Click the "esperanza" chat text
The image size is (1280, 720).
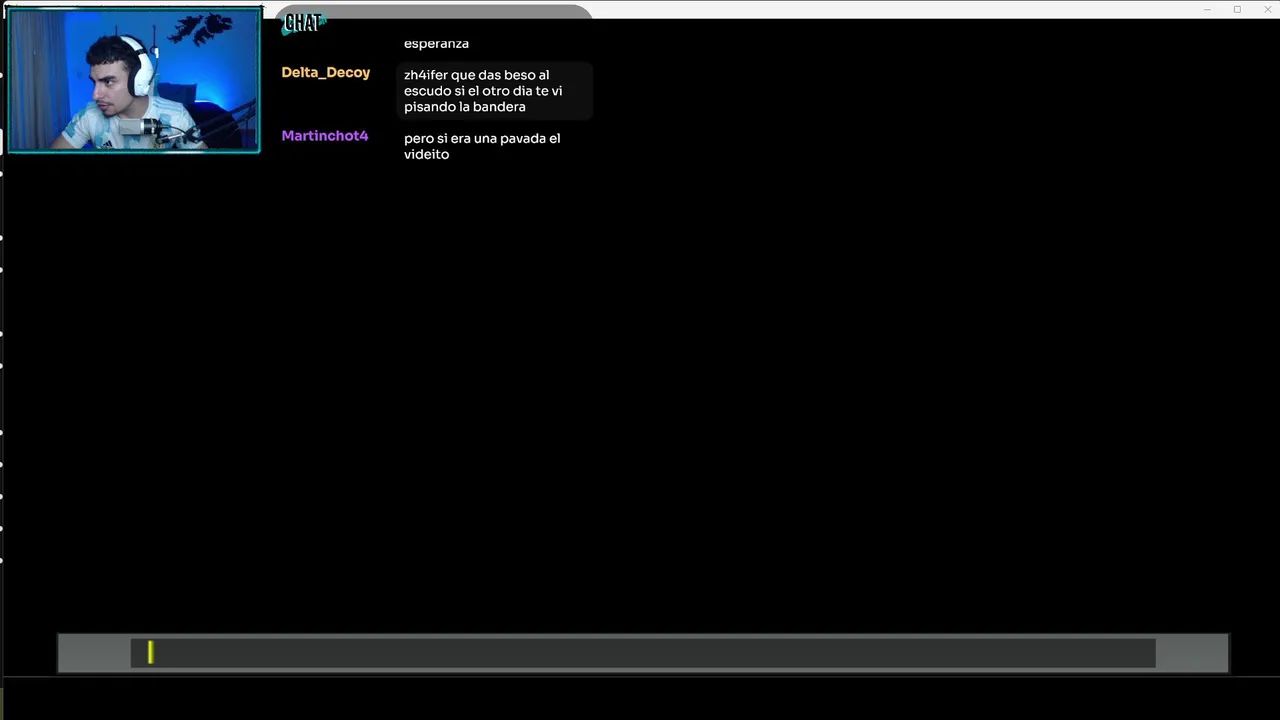point(436,43)
